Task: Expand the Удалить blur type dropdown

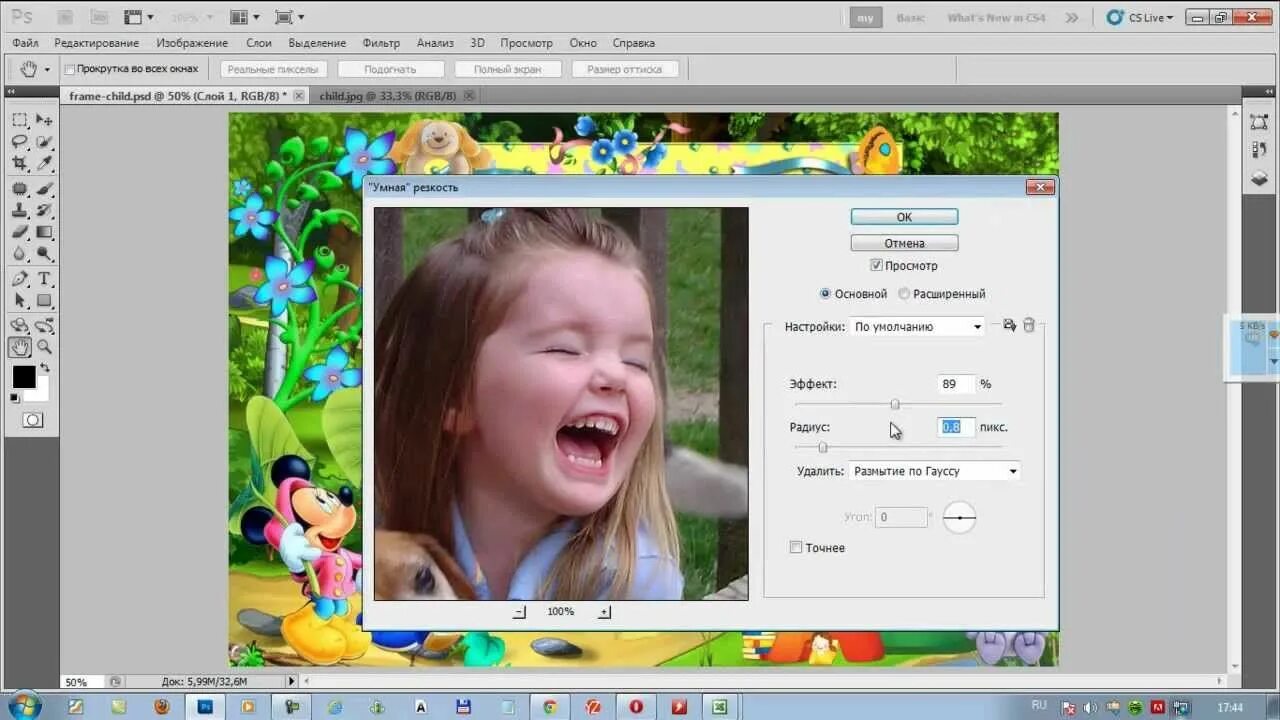Action: click(934, 471)
